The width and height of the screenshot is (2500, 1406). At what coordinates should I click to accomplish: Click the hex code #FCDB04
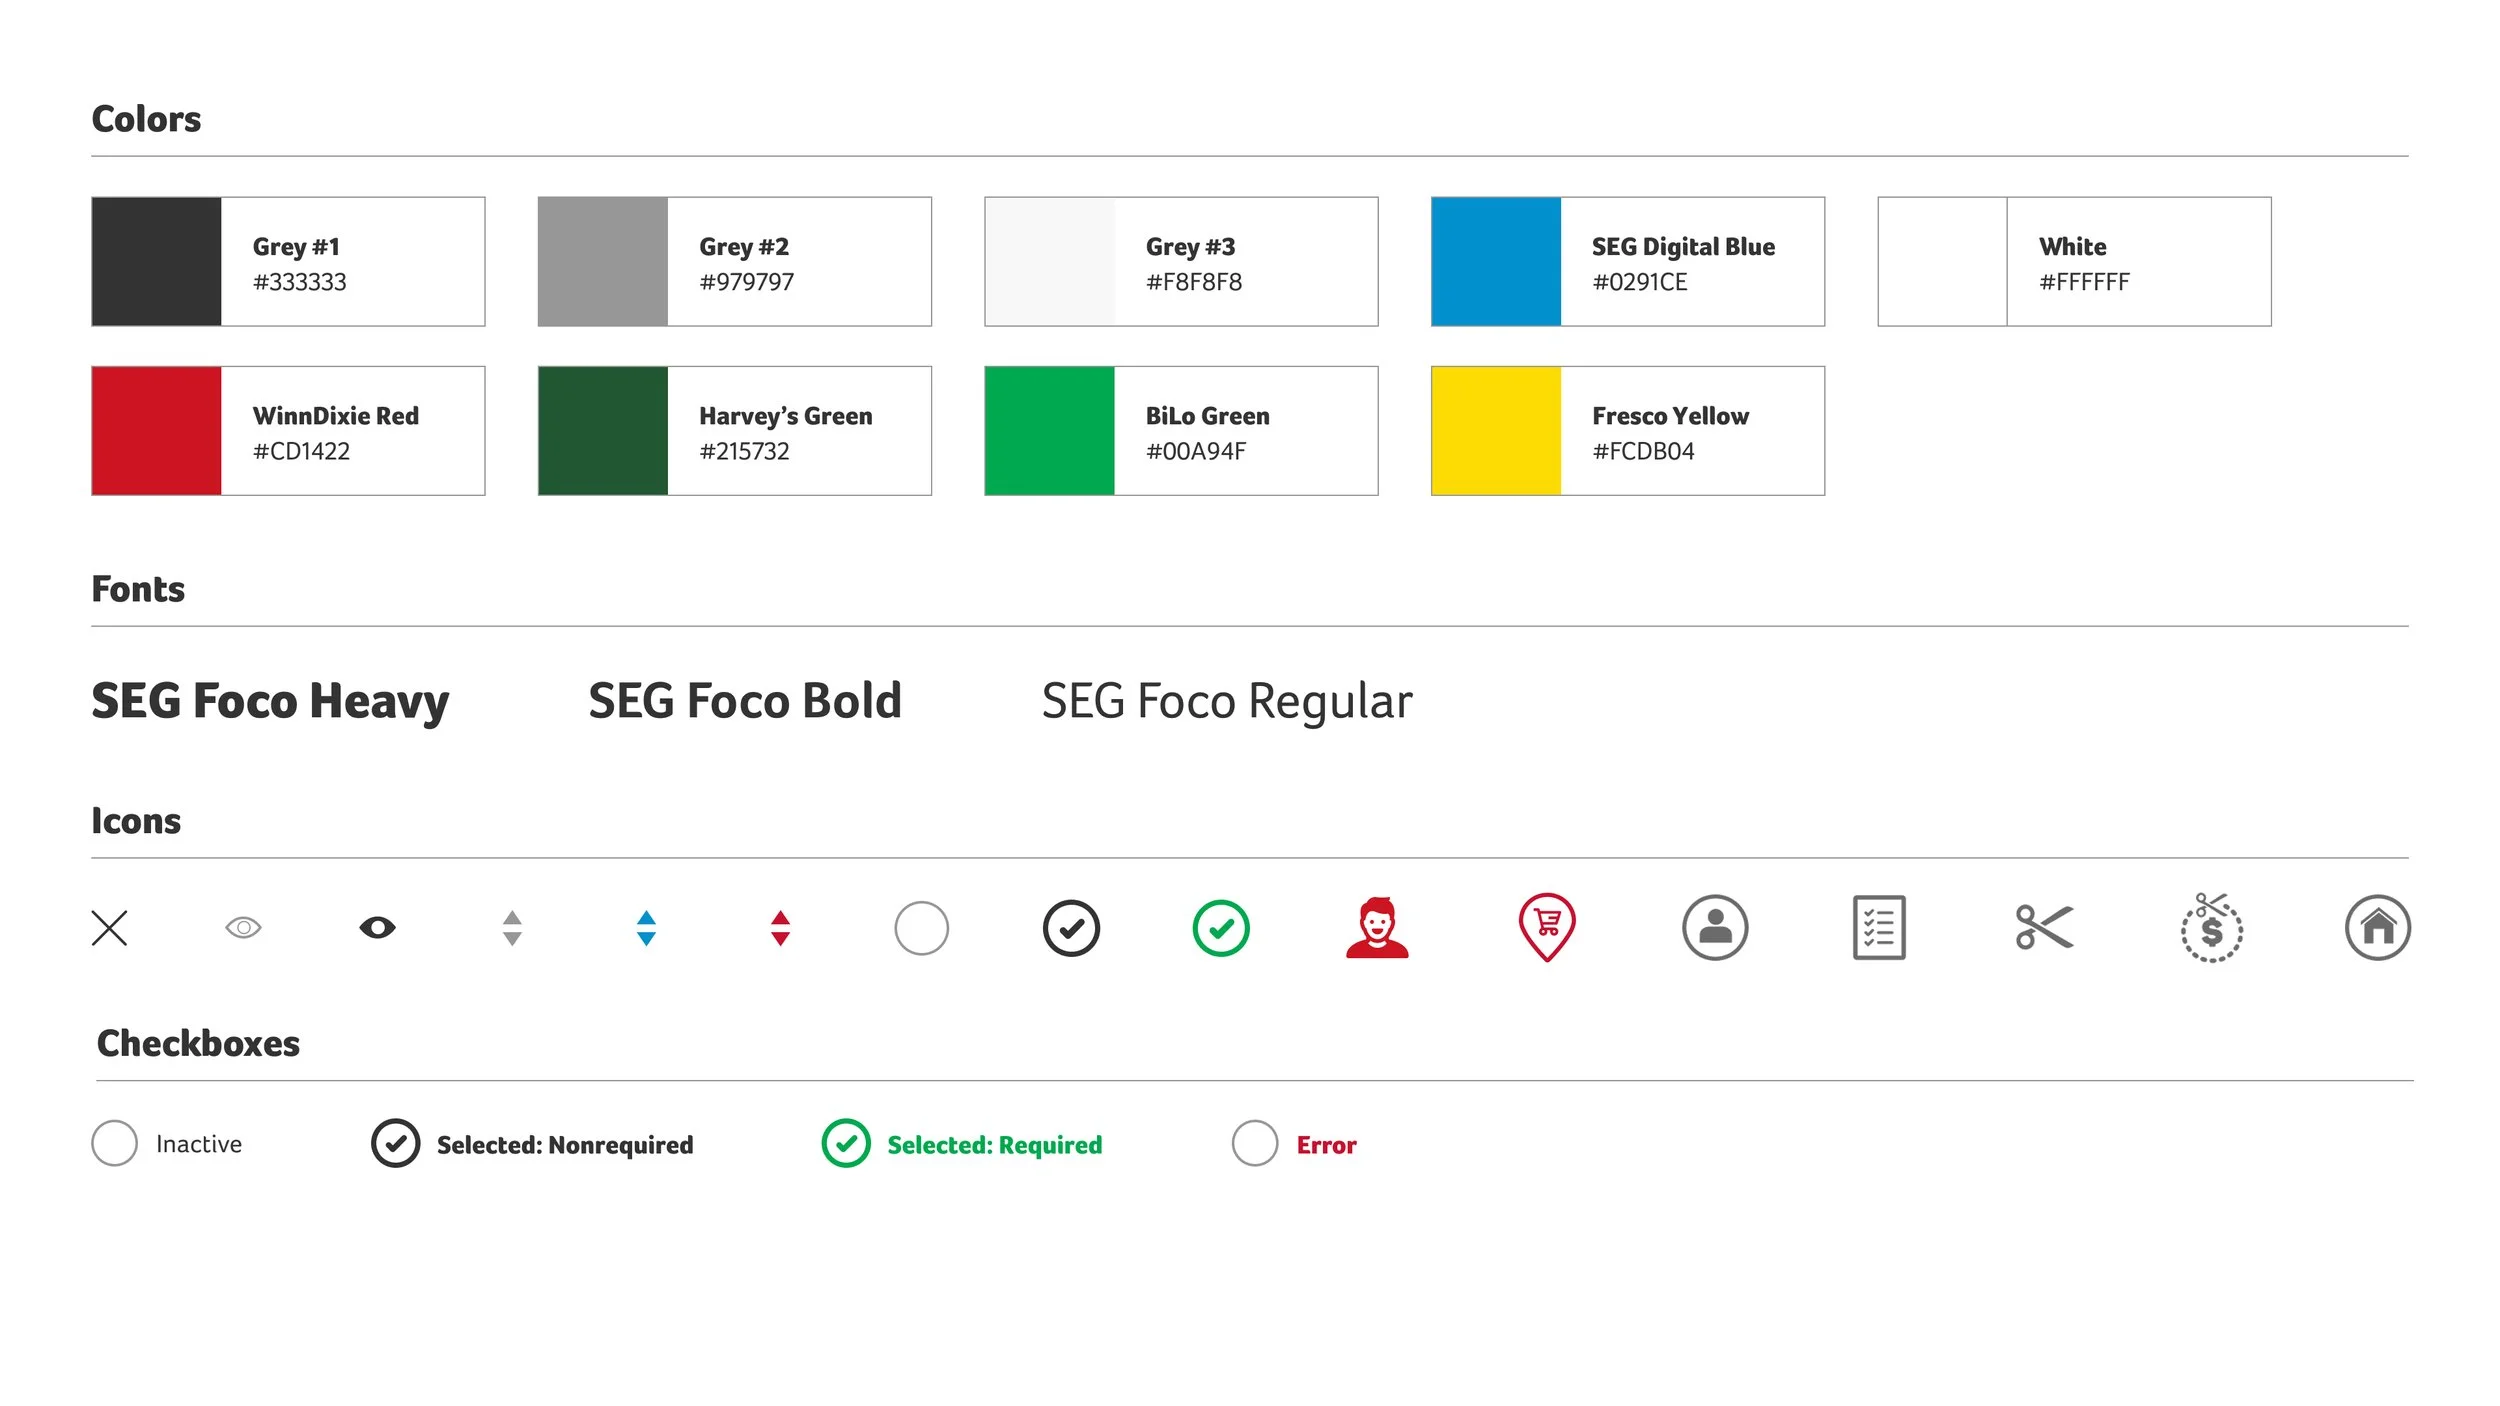[1644, 451]
